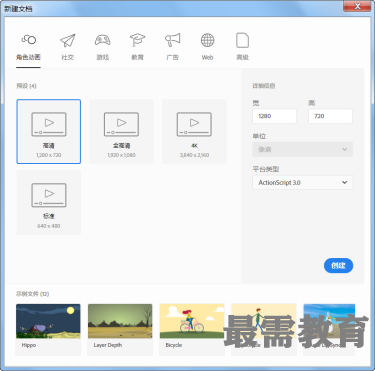Click the 详细信息 heading
Screen dimensions: 375x371
tap(264, 86)
